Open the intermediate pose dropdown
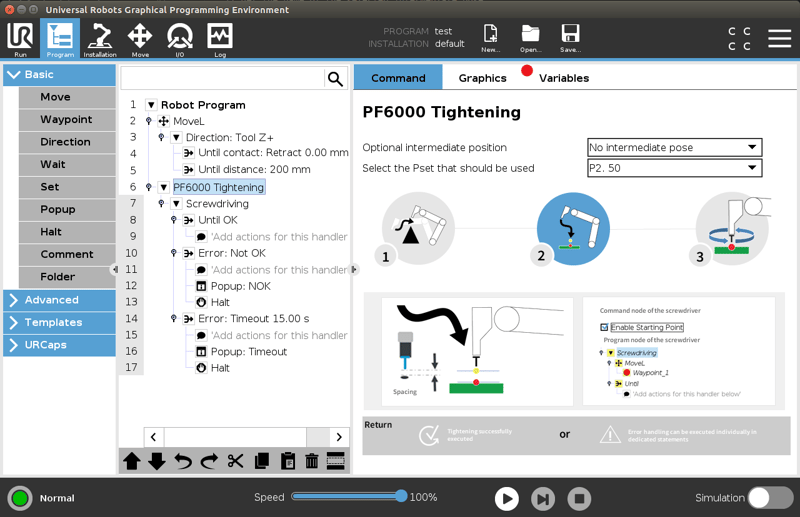This screenshot has width=800, height=517. tap(674, 147)
